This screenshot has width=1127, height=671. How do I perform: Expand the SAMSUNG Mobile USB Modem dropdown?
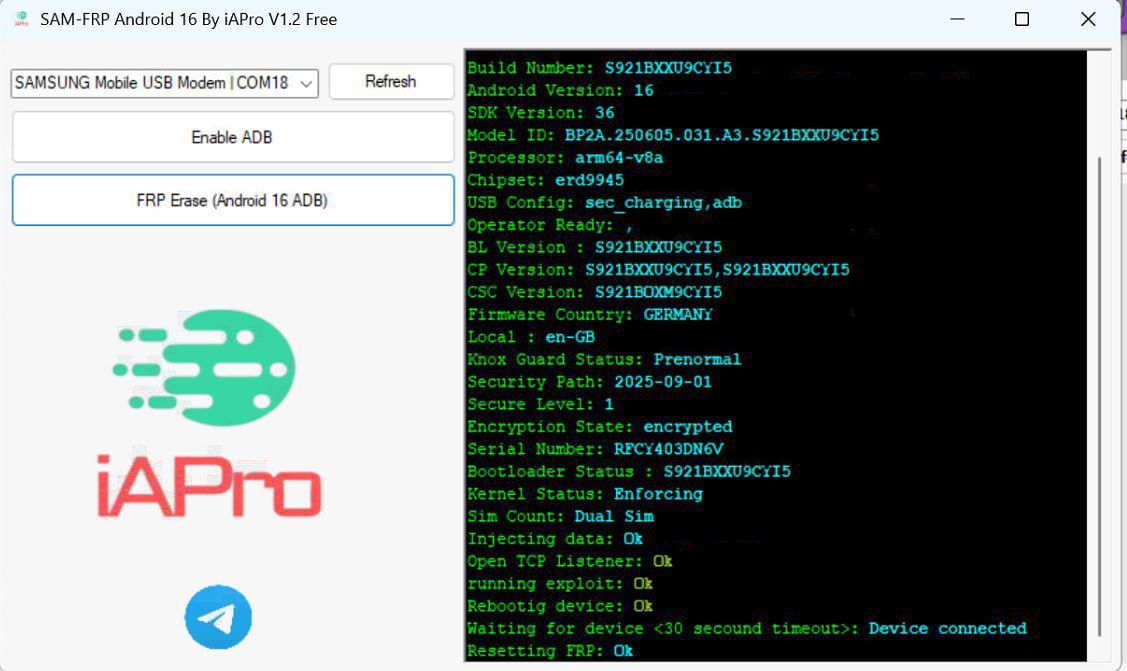click(x=307, y=83)
